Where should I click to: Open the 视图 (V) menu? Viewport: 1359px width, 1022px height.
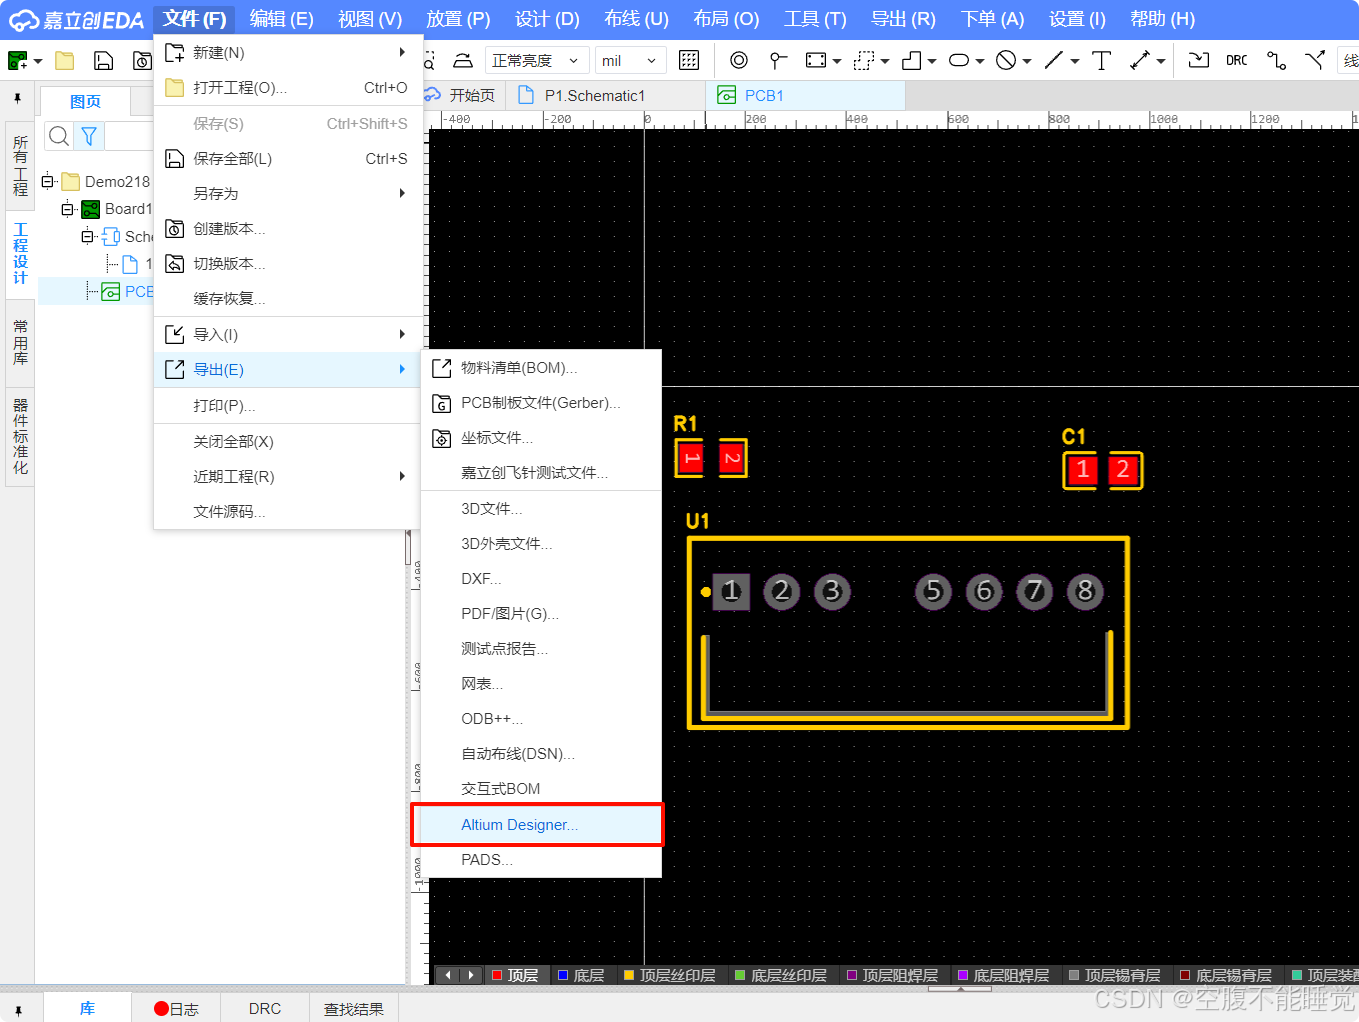tap(370, 19)
